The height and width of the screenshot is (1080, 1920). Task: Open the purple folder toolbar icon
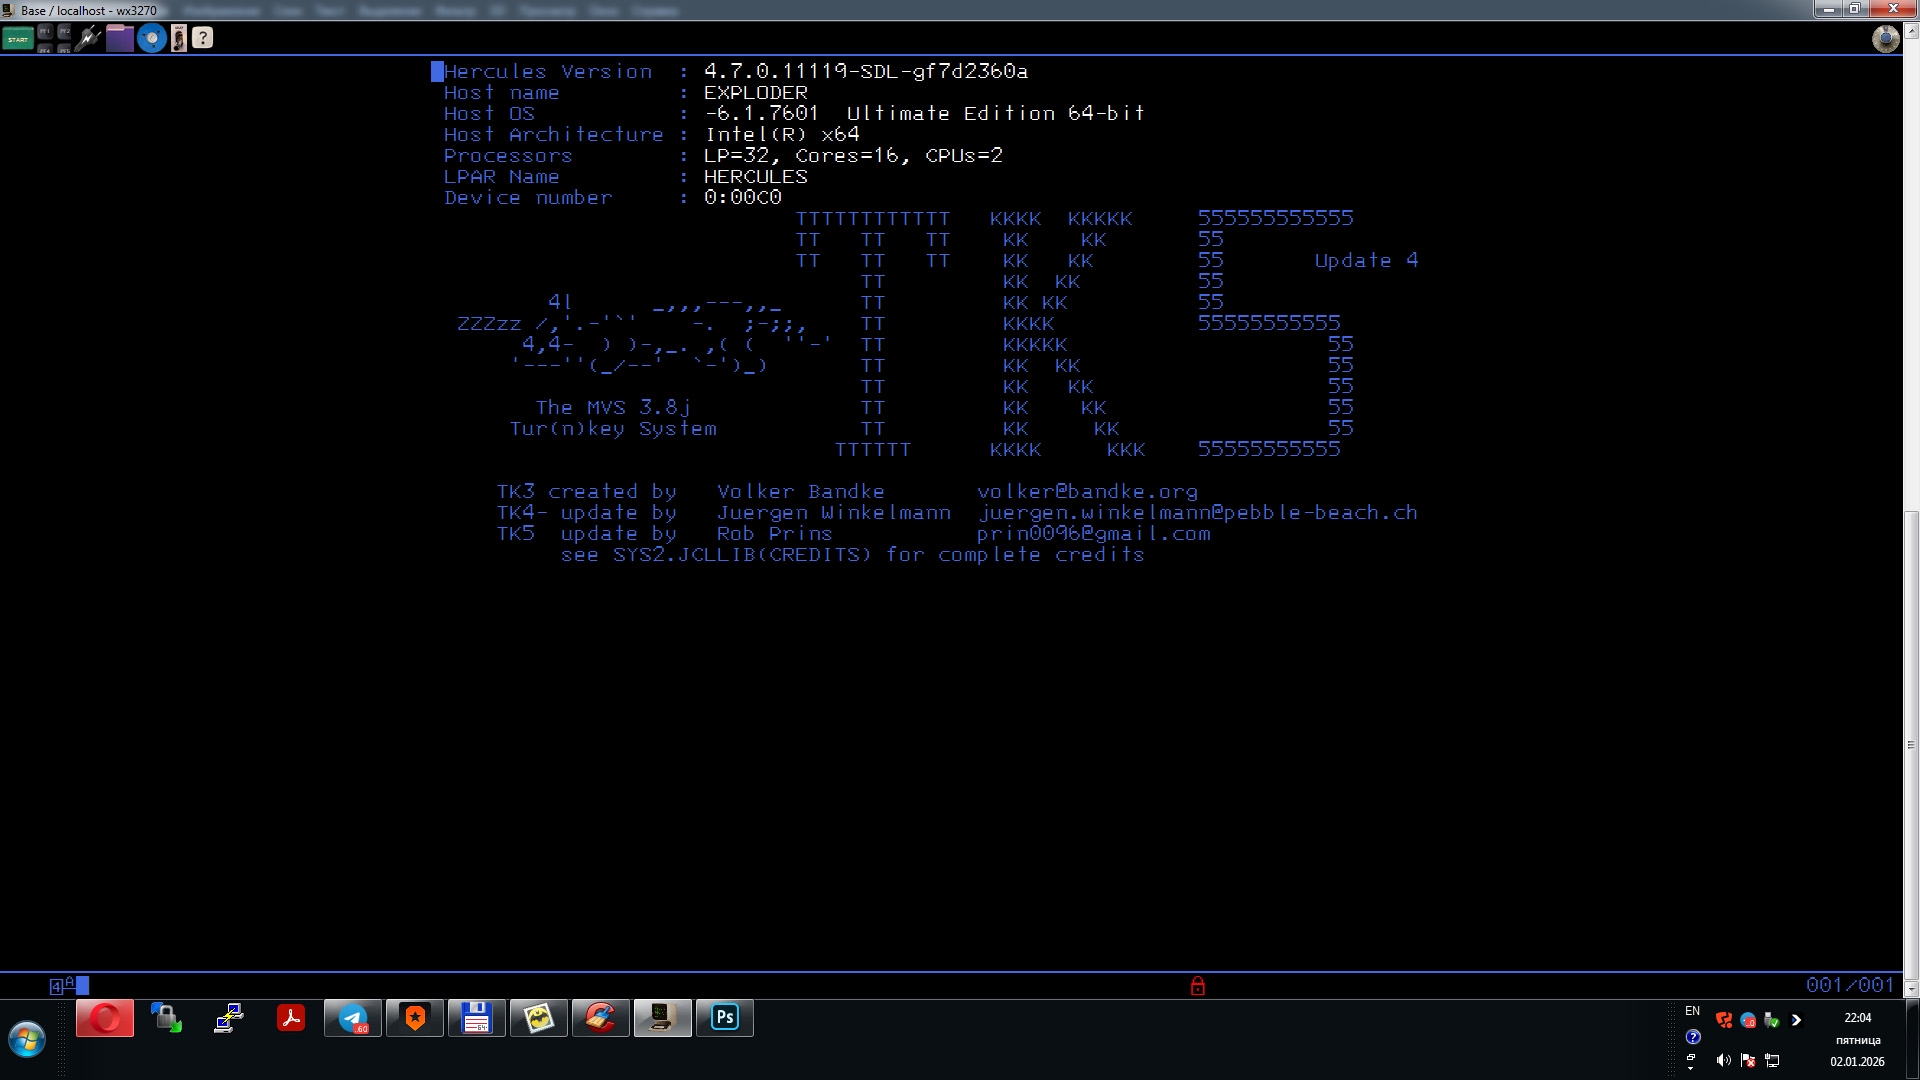120,38
